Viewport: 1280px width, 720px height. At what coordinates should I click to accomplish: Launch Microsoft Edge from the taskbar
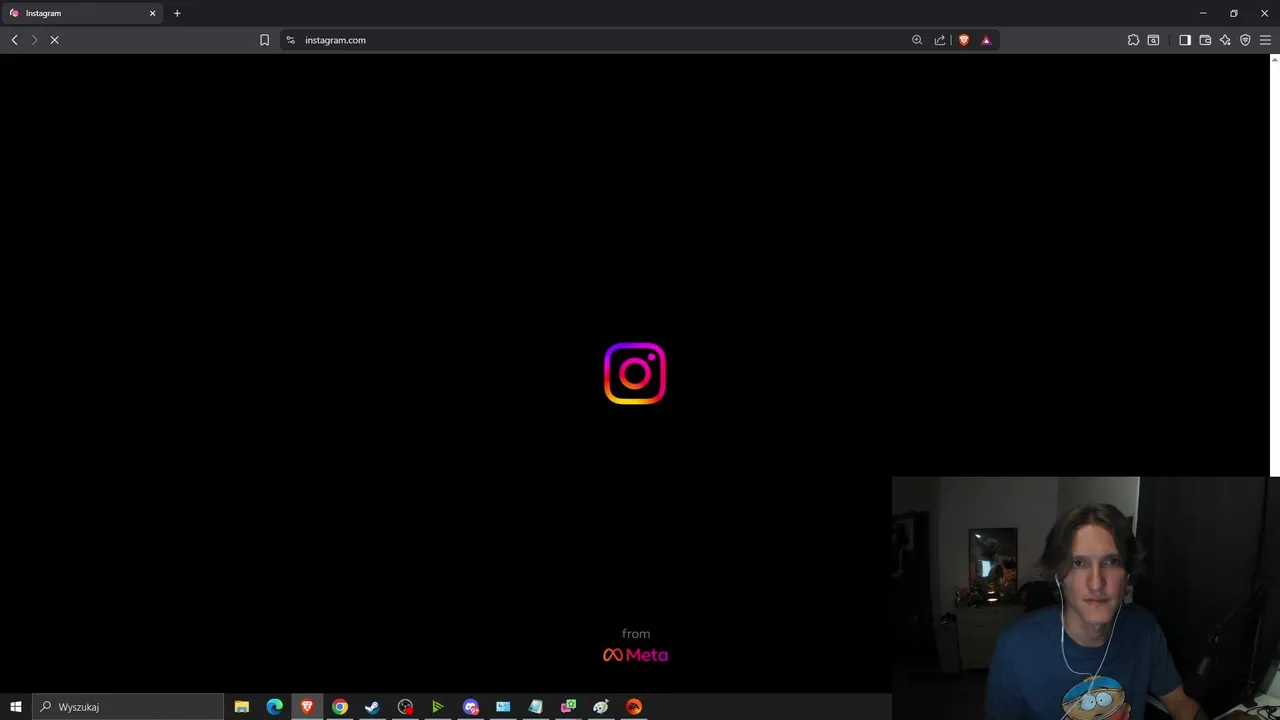point(274,707)
